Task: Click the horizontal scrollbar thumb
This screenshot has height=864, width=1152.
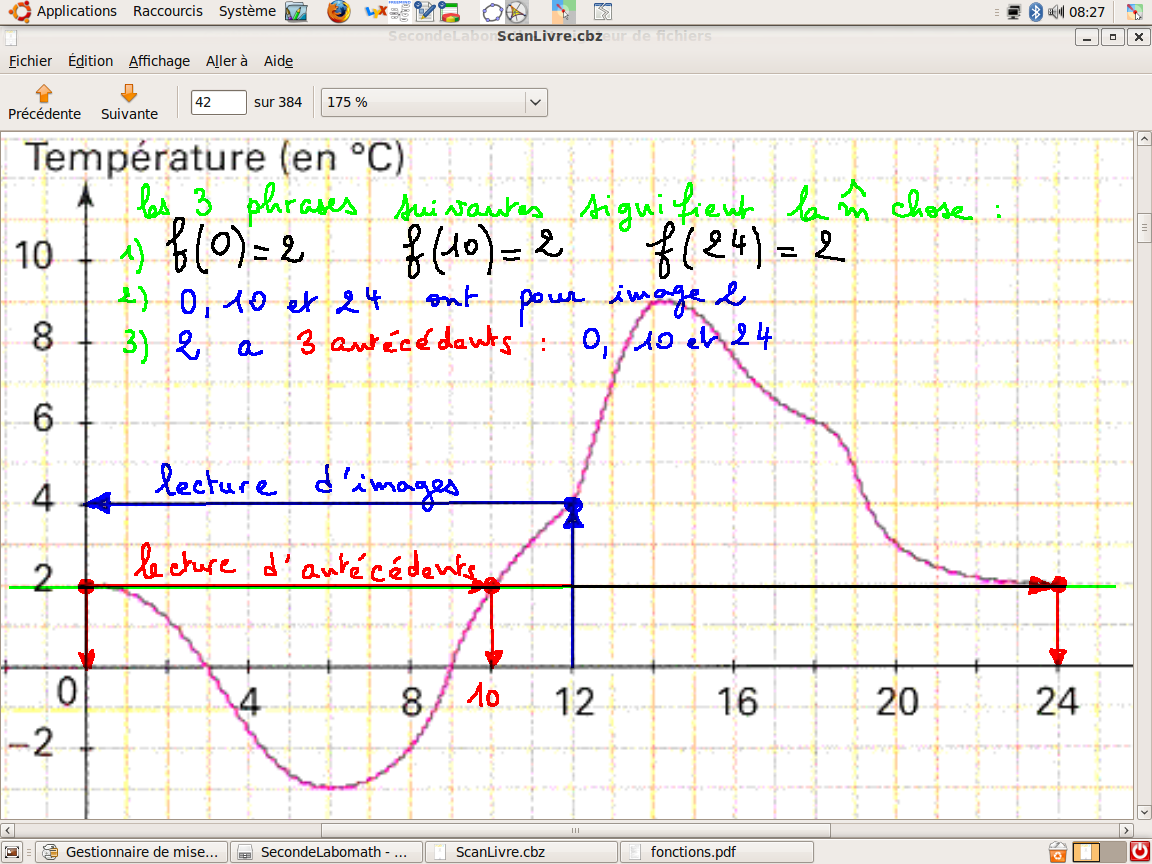Action: point(576,830)
